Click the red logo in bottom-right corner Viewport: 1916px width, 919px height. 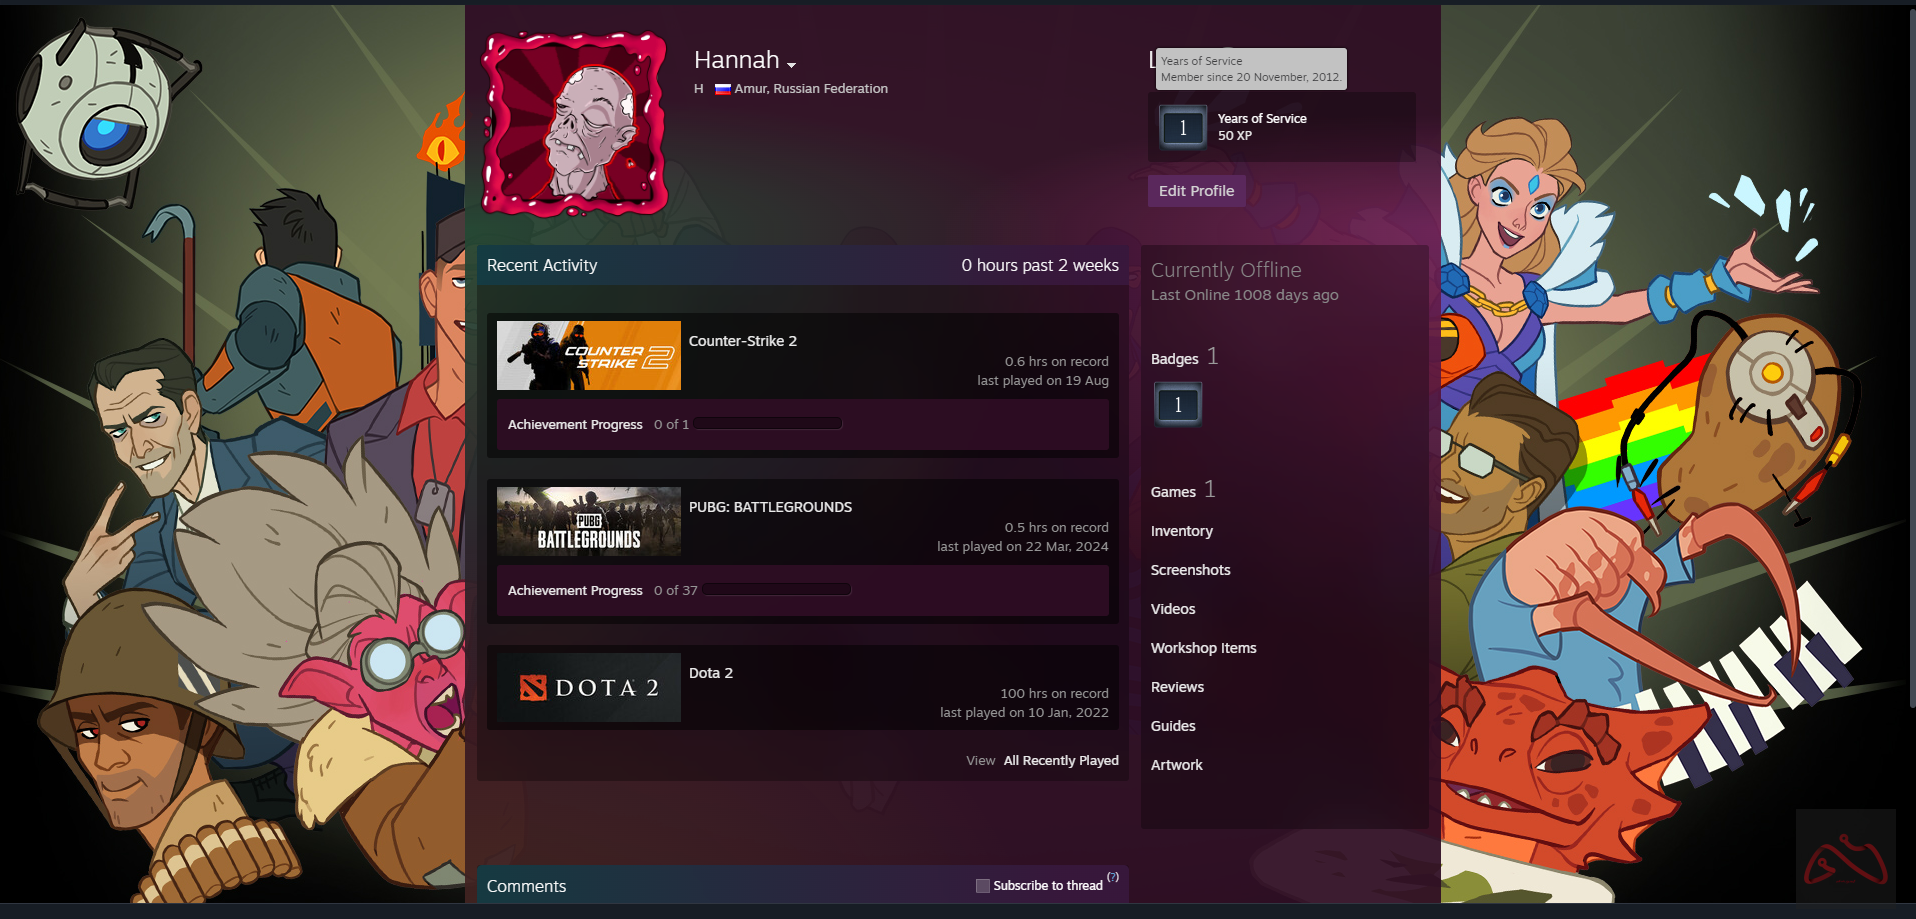coord(1845,859)
